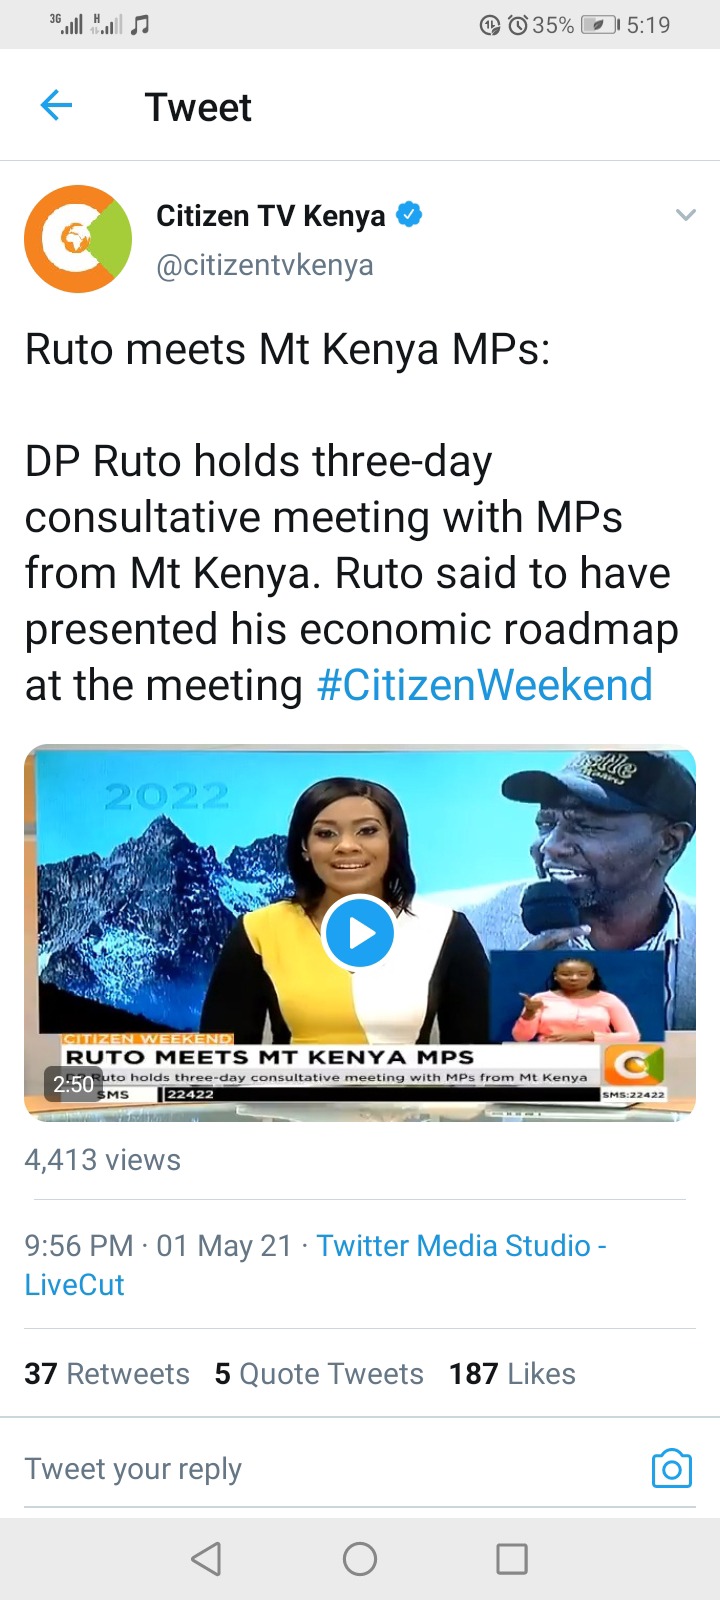Tap the back arrow icon
The width and height of the screenshot is (720, 1600).
[56, 105]
